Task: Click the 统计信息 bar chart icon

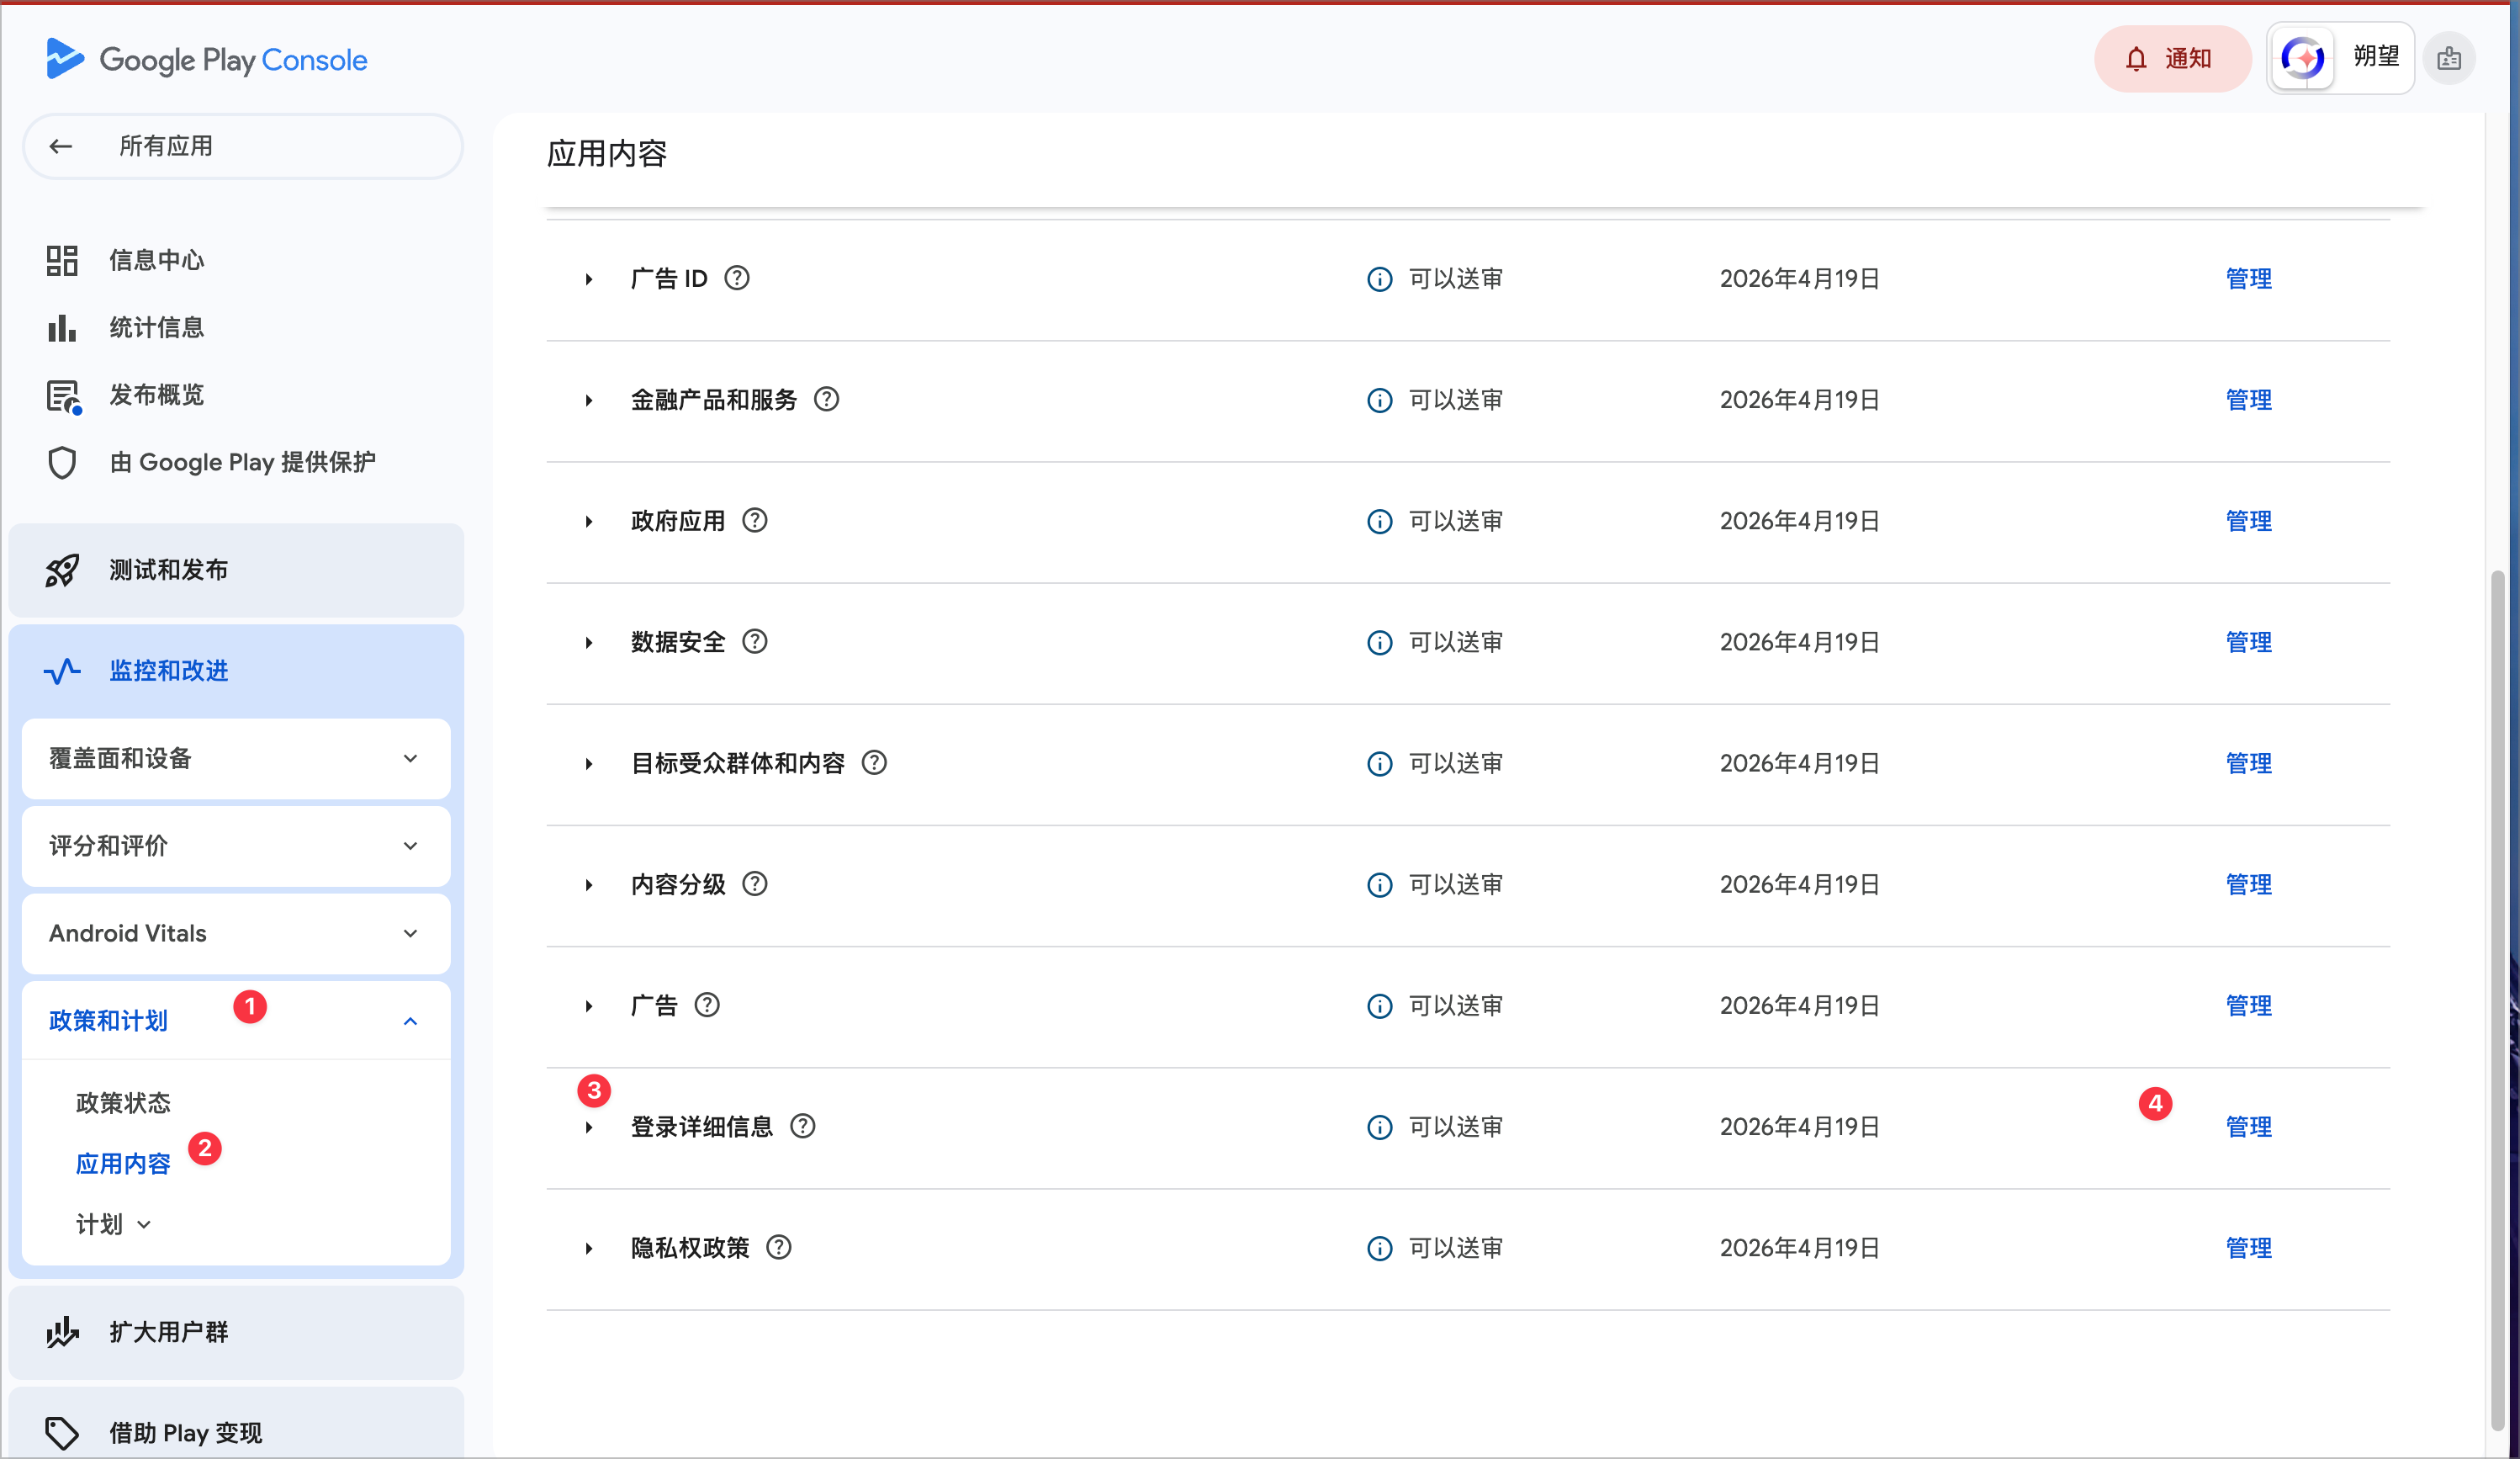Action: pyautogui.click(x=62, y=327)
